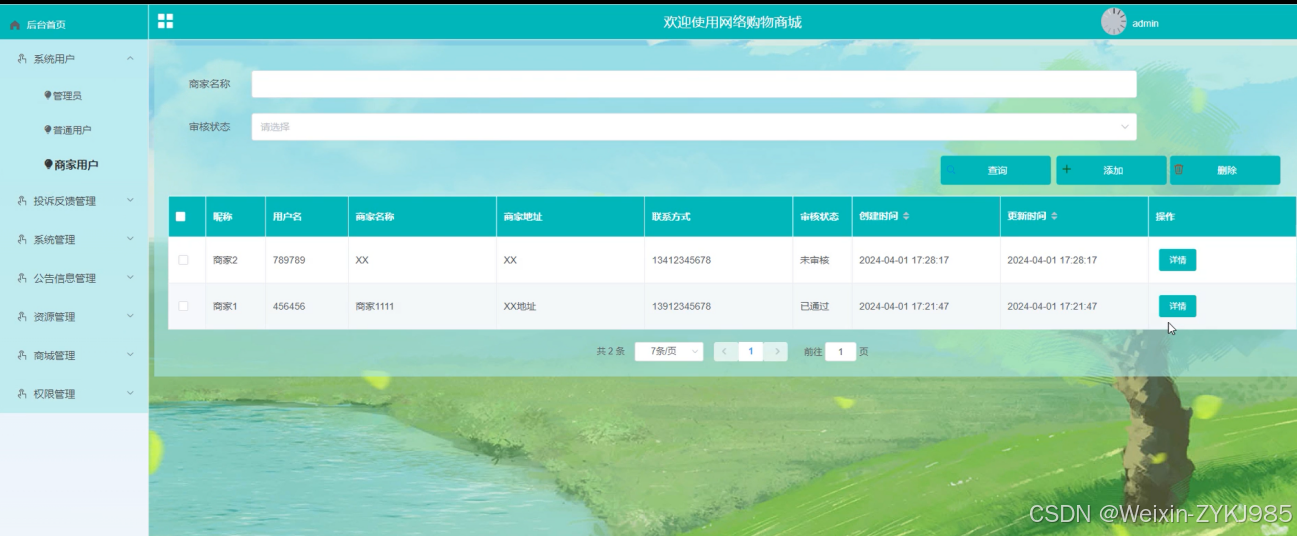Image resolution: width=1297 pixels, height=536 pixels.
Task: Click 昵称 column header
Action: coord(222,216)
